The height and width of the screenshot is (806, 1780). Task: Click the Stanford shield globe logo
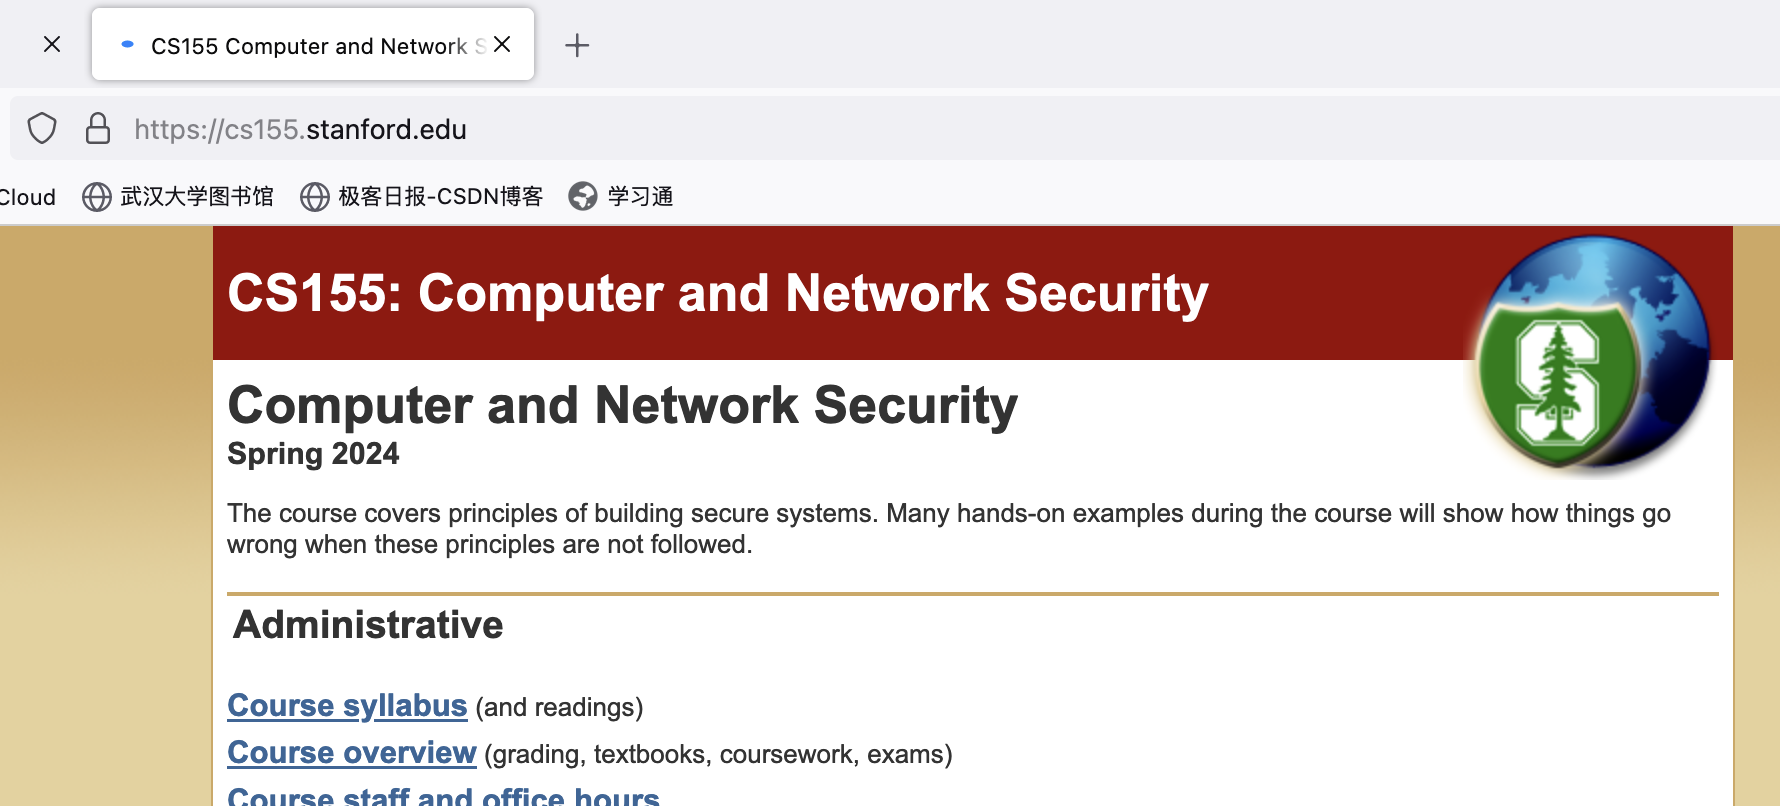[1594, 355]
